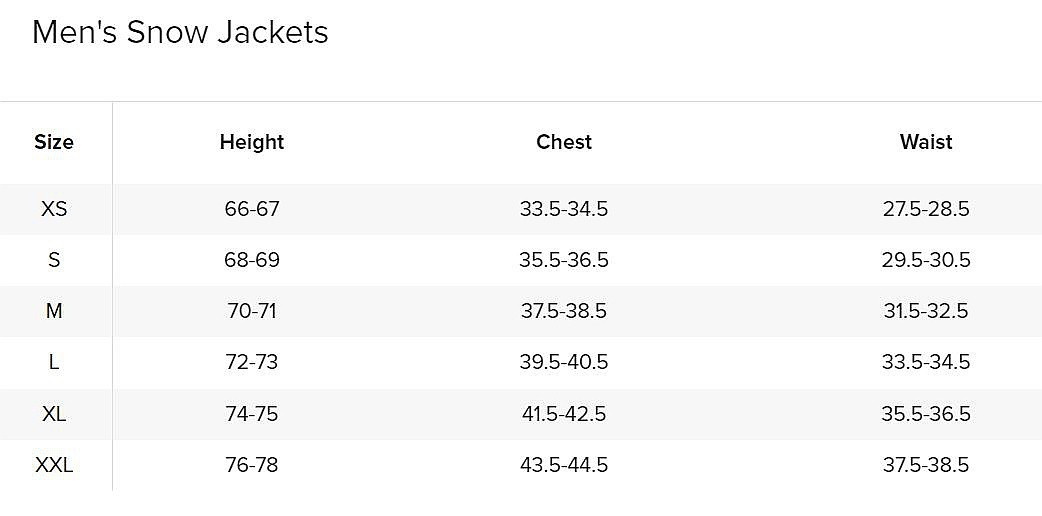Select the Chest column header
Viewport: 1042px width, 516px height.
click(564, 142)
